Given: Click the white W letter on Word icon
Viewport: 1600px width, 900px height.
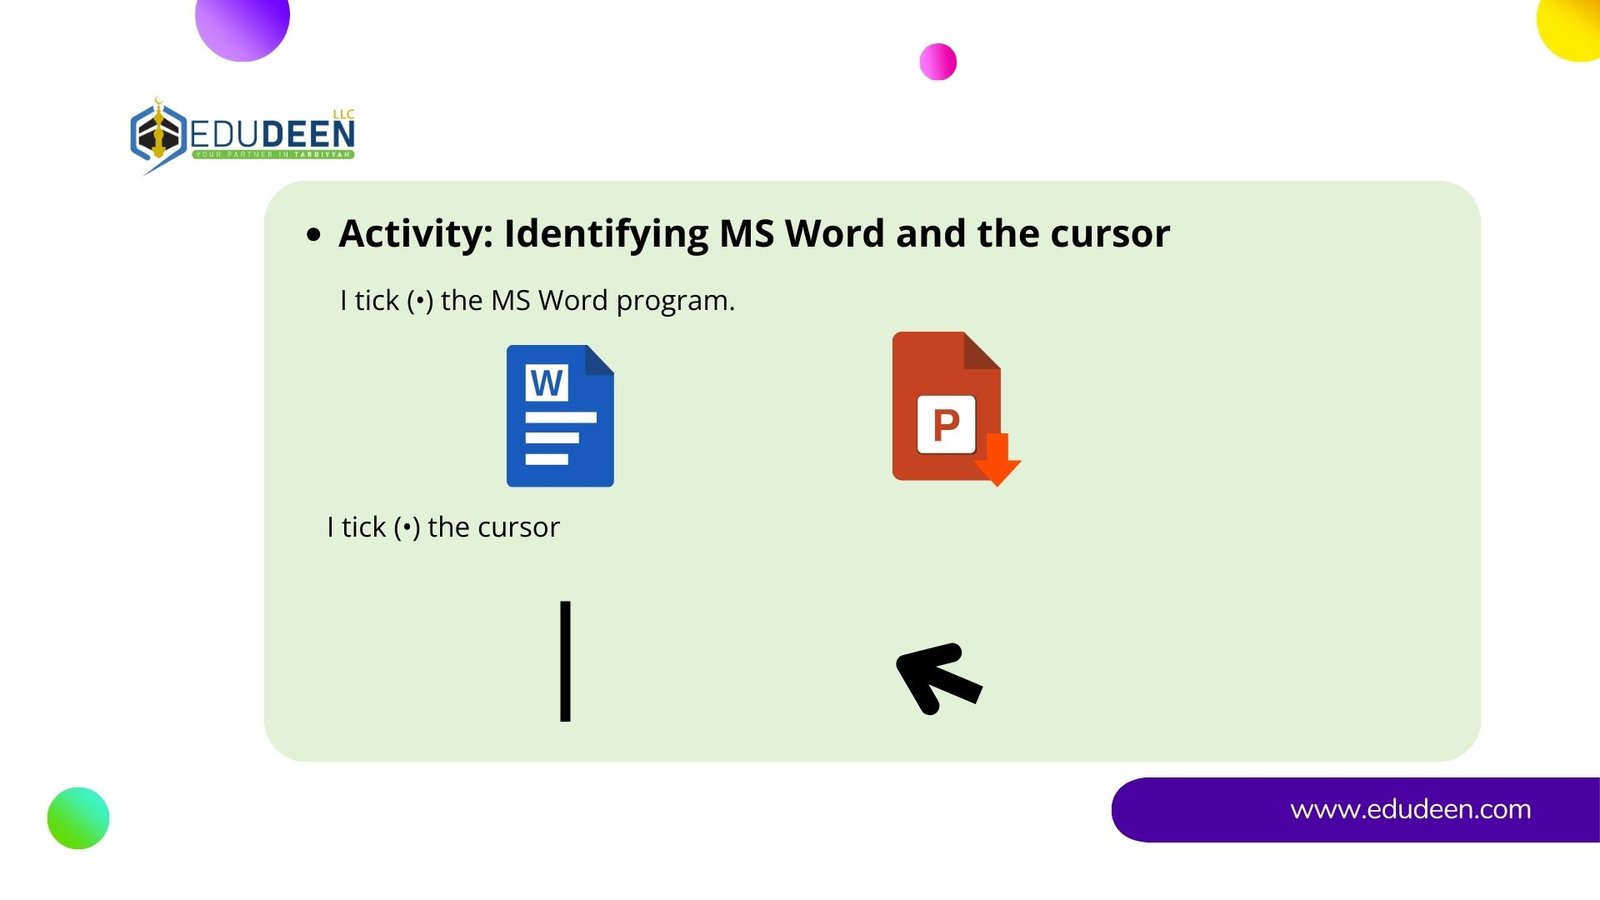Looking at the screenshot, I should pyautogui.click(x=547, y=383).
